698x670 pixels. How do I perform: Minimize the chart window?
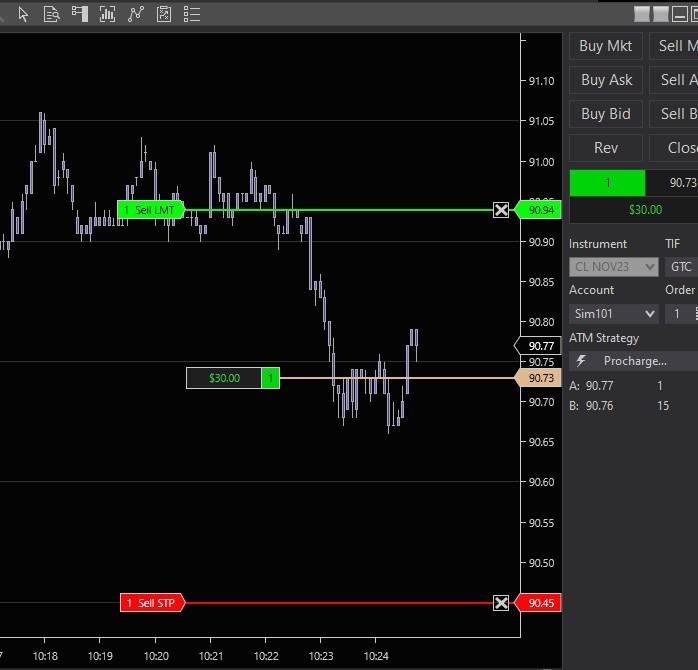coord(680,14)
